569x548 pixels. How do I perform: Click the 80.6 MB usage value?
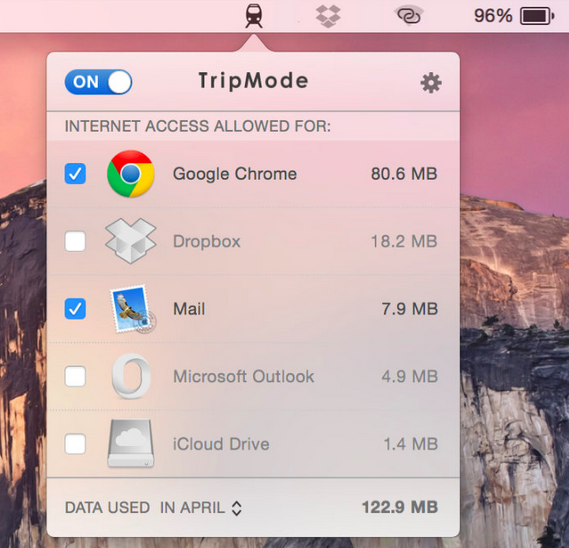[x=404, y=173]
